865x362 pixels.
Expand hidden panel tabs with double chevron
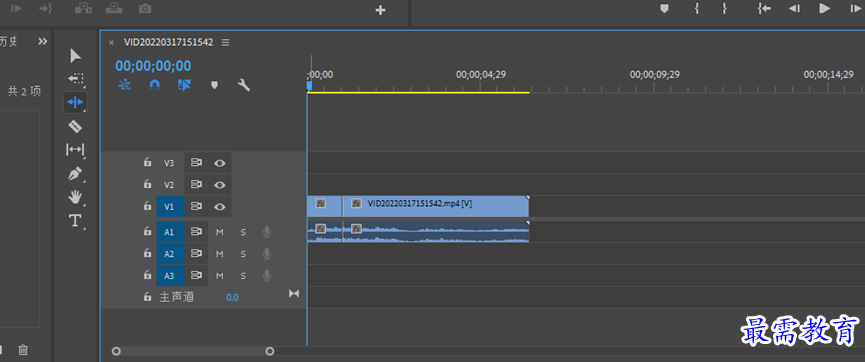click(x=42, y=41)
